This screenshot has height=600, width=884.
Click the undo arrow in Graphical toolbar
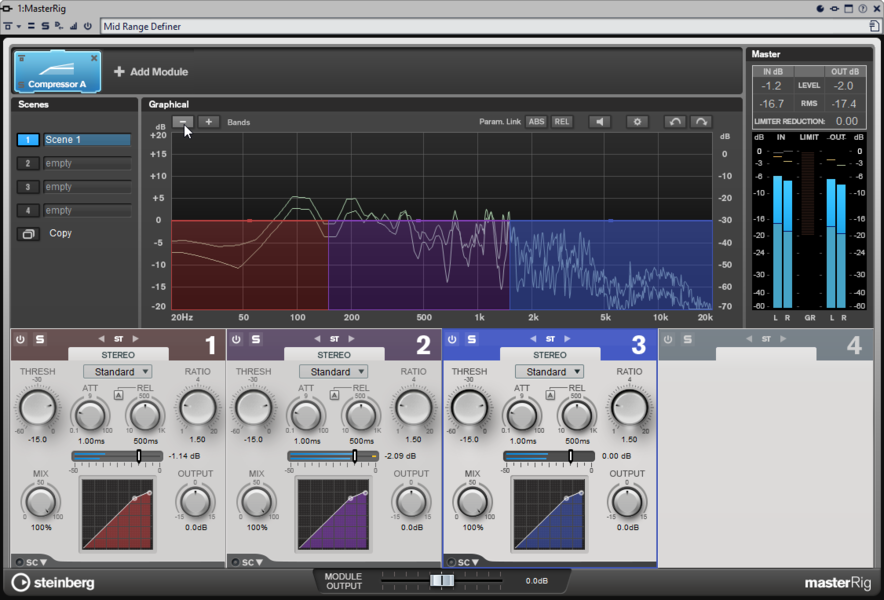click(675, 122)
